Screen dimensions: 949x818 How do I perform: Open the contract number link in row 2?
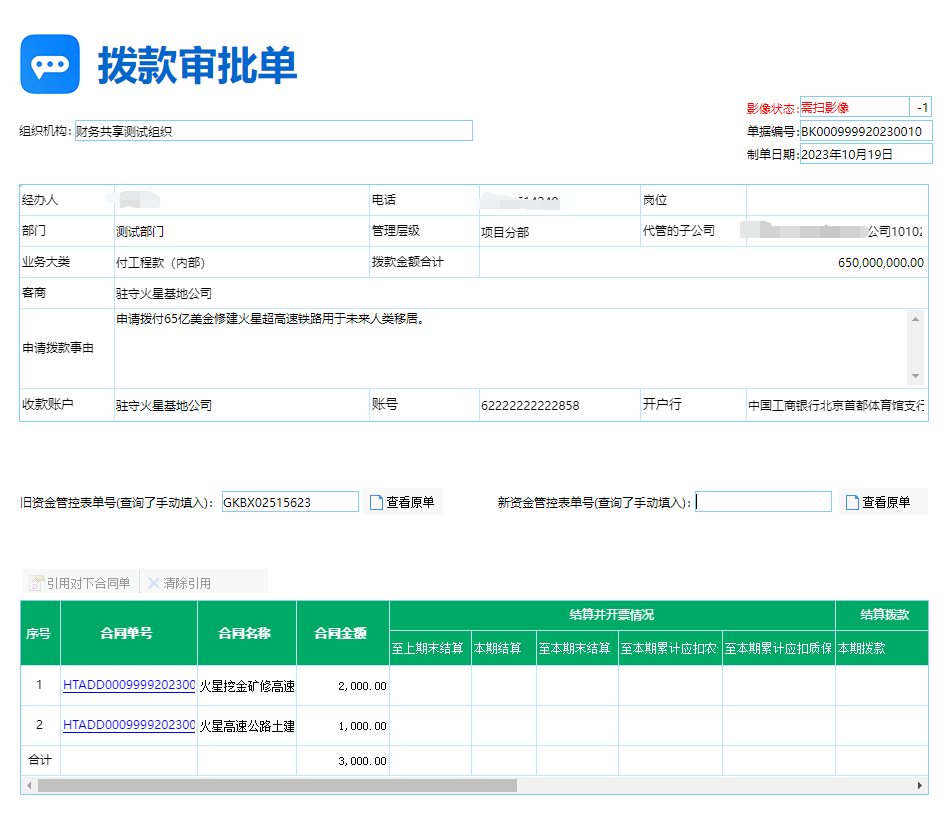128,725
